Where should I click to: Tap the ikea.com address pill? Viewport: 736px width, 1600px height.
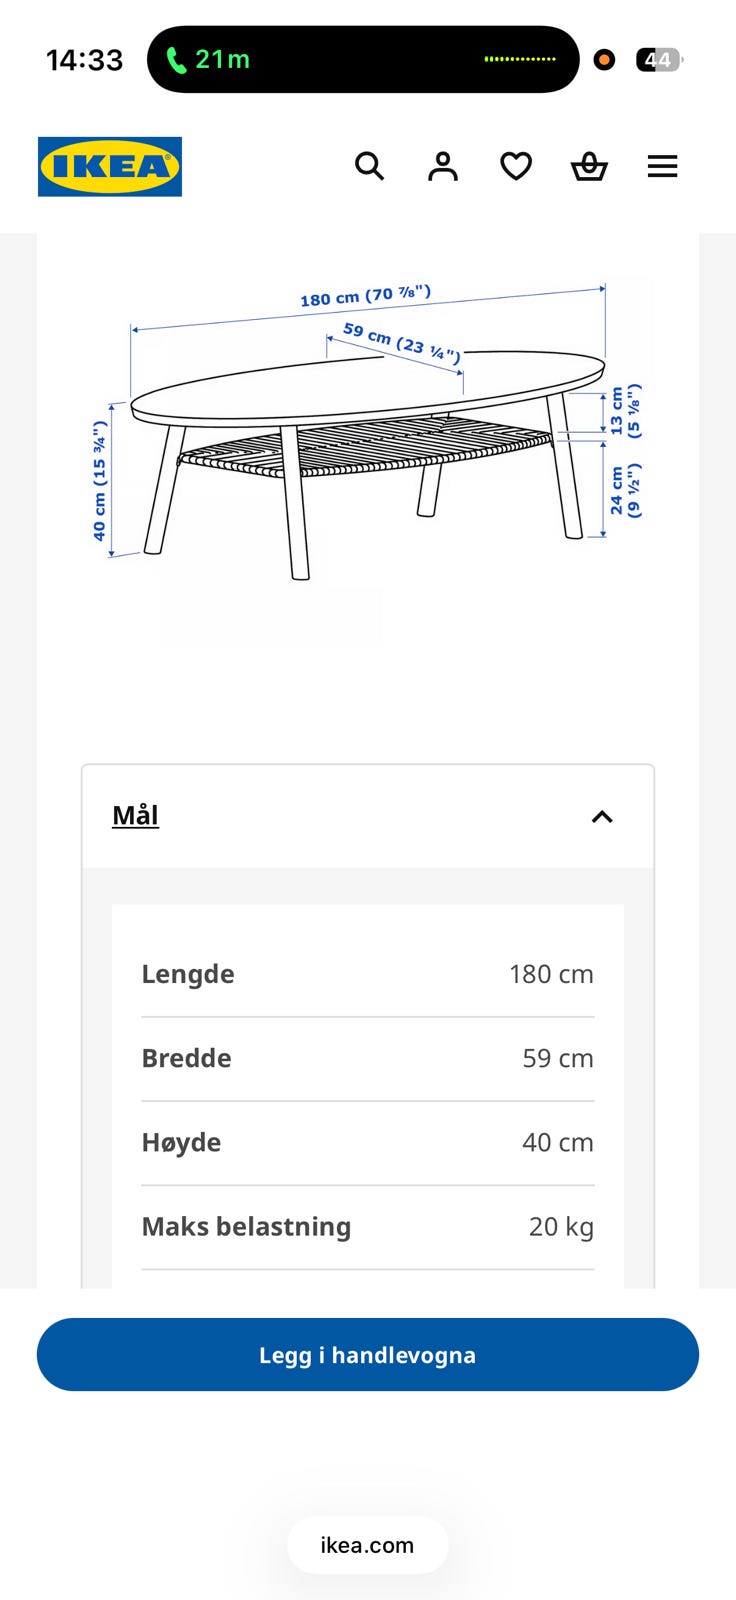click(367, 1545)
